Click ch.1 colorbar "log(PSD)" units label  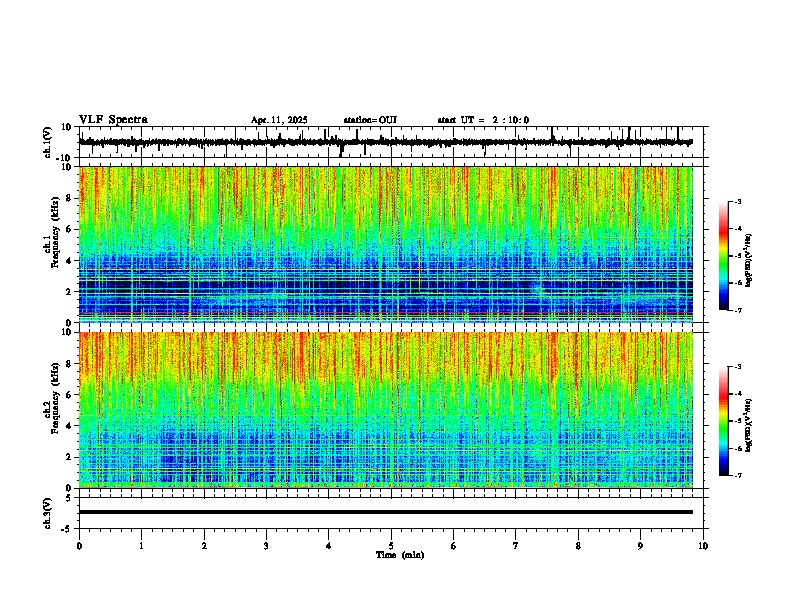748,260
